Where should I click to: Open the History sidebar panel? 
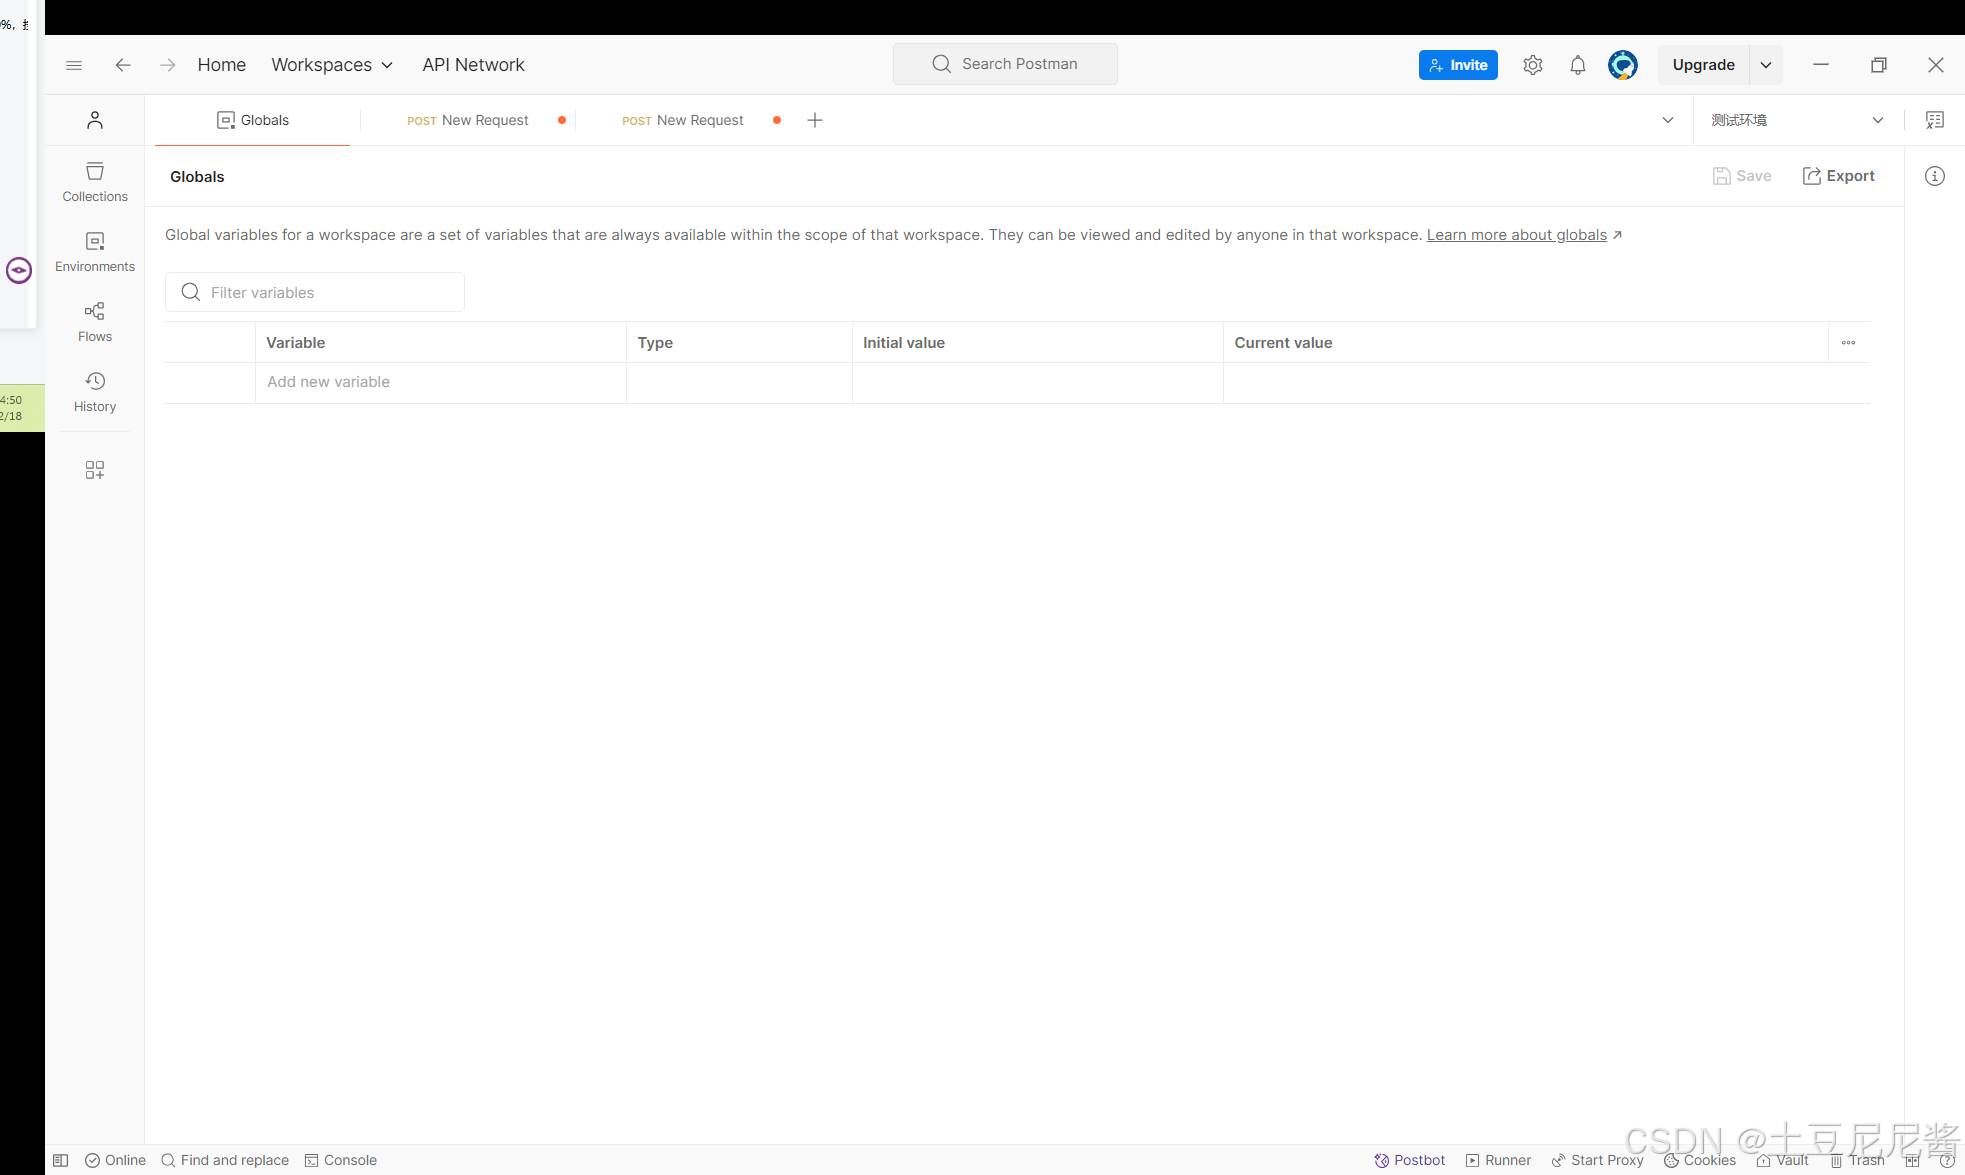pyautogui.click(x=94, y=391)
